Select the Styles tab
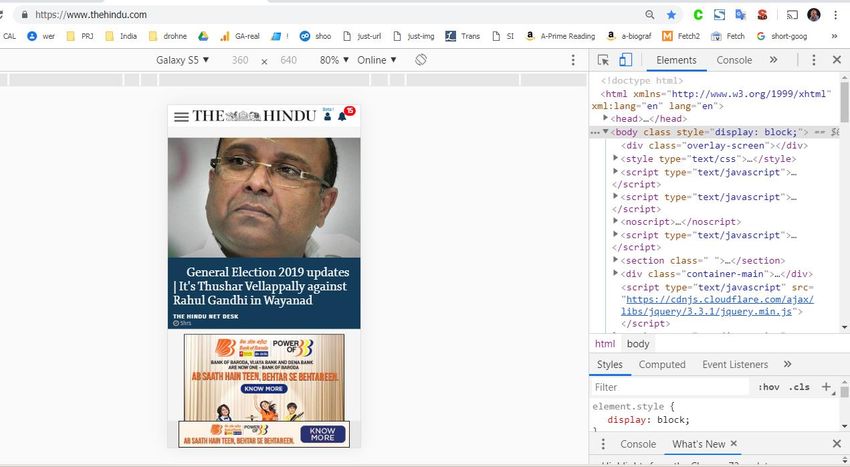This screenshot has height=467, width=850. pos(609,364)
